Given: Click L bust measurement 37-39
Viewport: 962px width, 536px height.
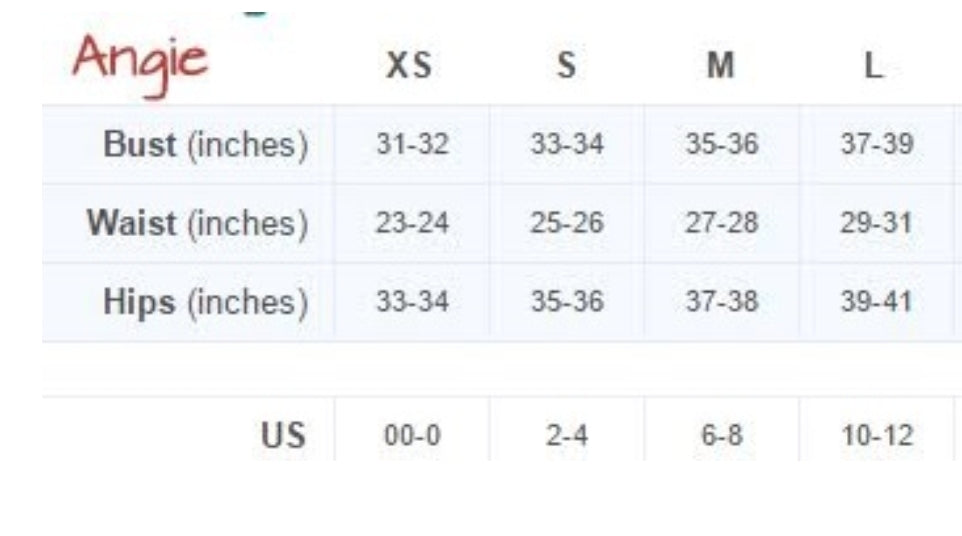Looking at the screenshot, I should pos(876,145).
